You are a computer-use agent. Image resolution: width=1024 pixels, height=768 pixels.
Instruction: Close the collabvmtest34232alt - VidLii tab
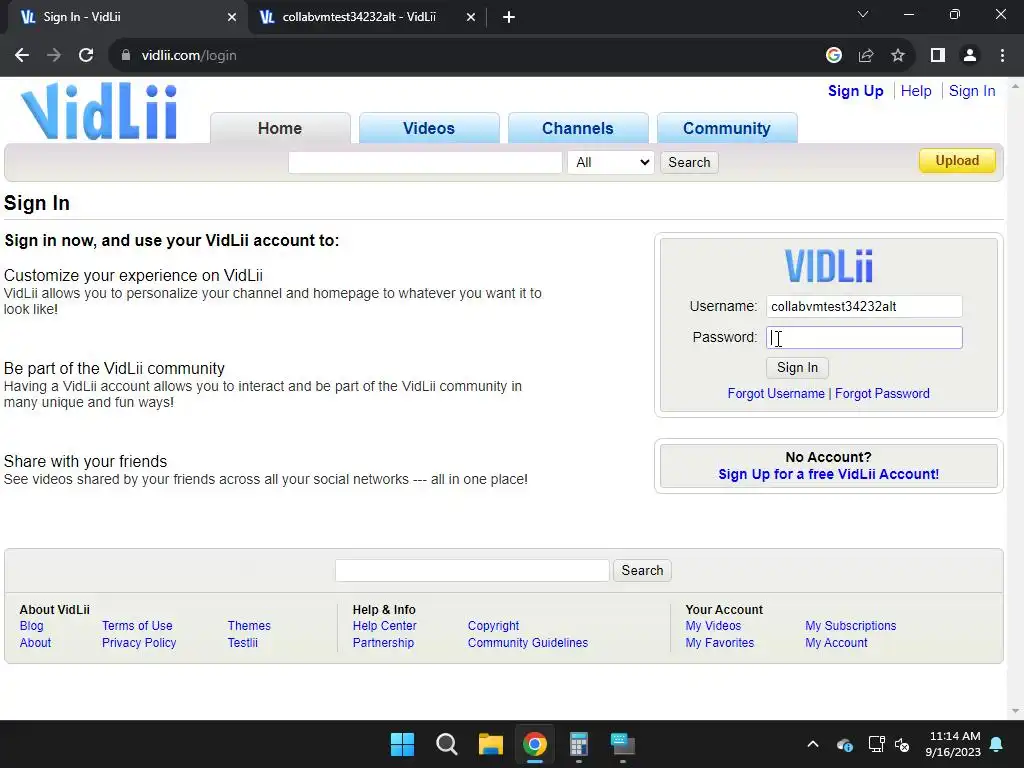pos(471,17)
